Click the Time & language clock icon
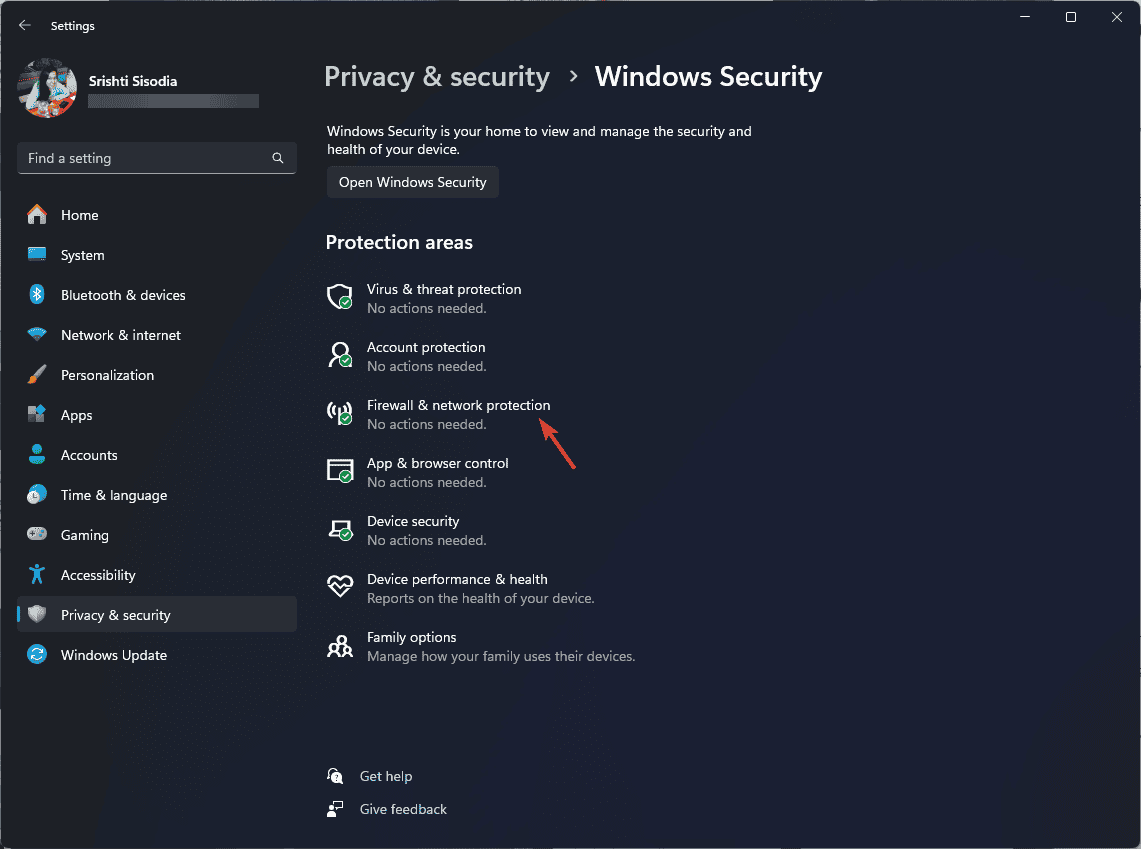This screenshot has width=1141, height=849. [x=37, y=495]
